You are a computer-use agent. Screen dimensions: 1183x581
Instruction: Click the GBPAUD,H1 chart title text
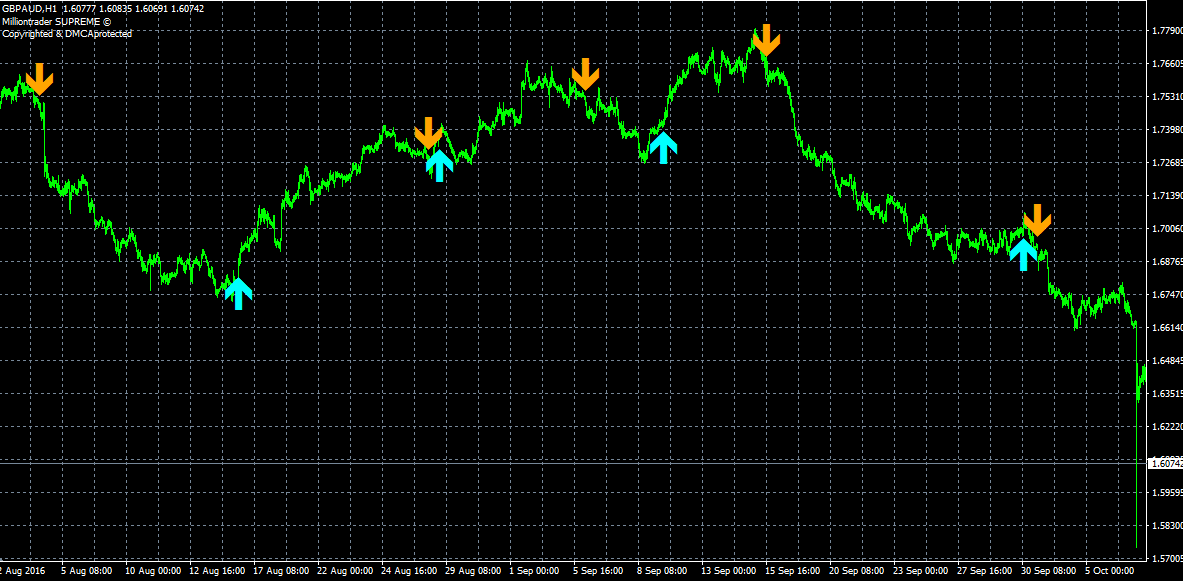coord(29,8)
